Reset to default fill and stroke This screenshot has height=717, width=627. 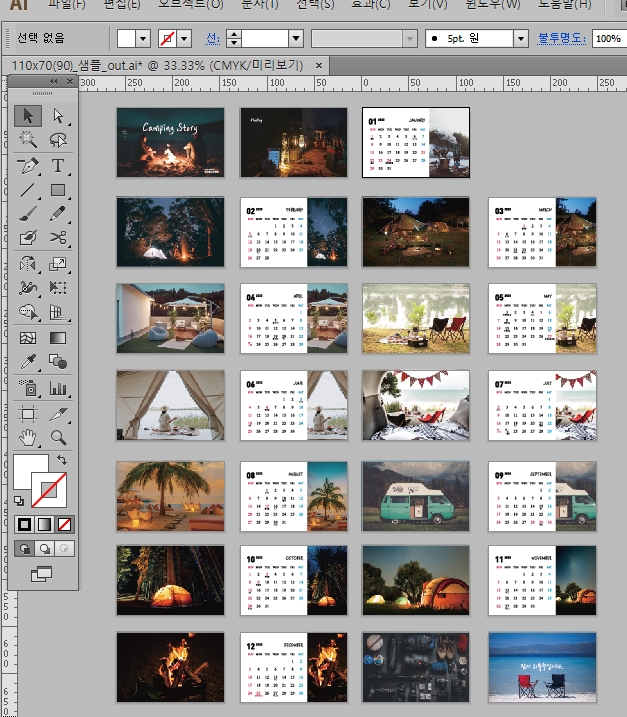coord(19,501)
